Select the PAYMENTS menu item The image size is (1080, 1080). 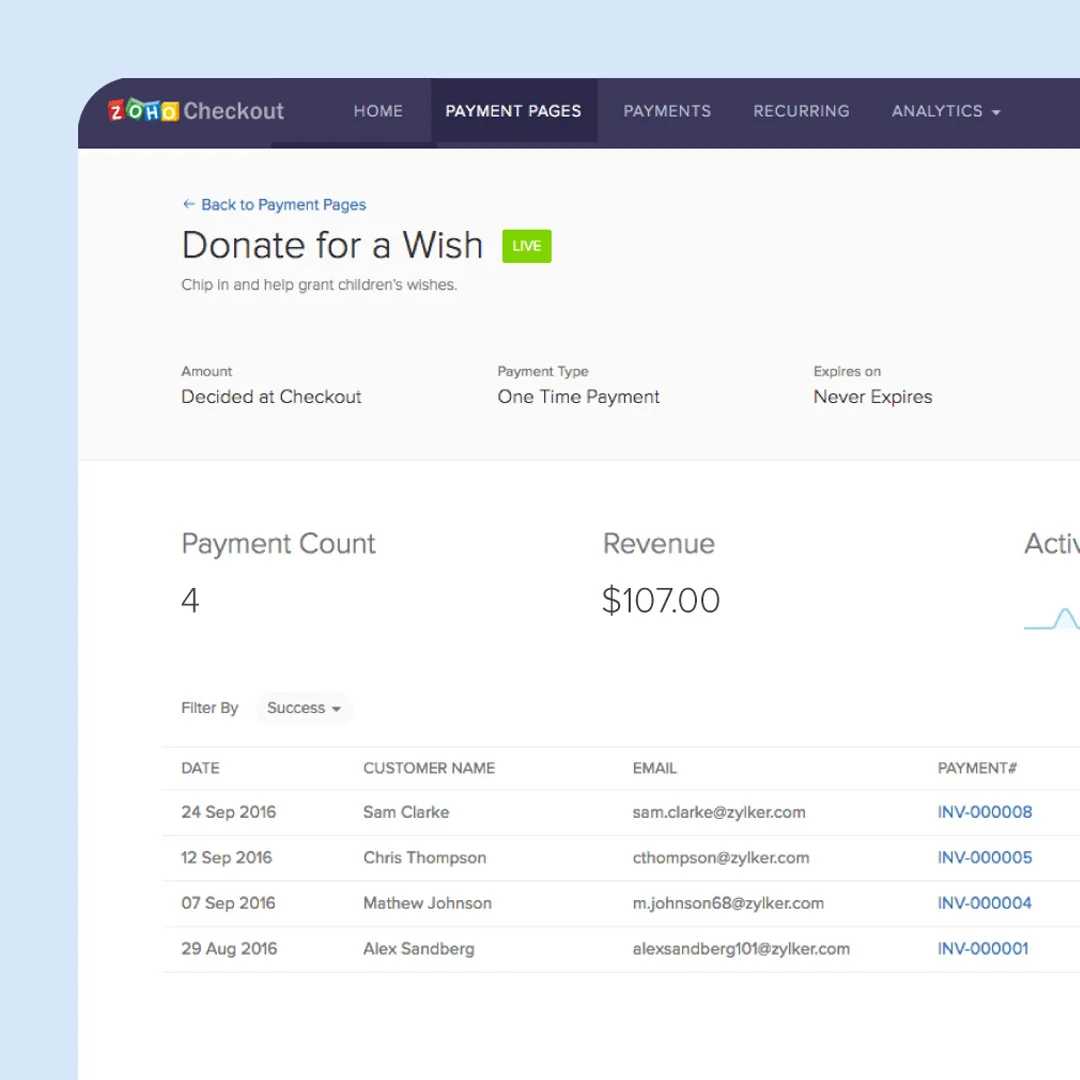[x=667, y=111]
